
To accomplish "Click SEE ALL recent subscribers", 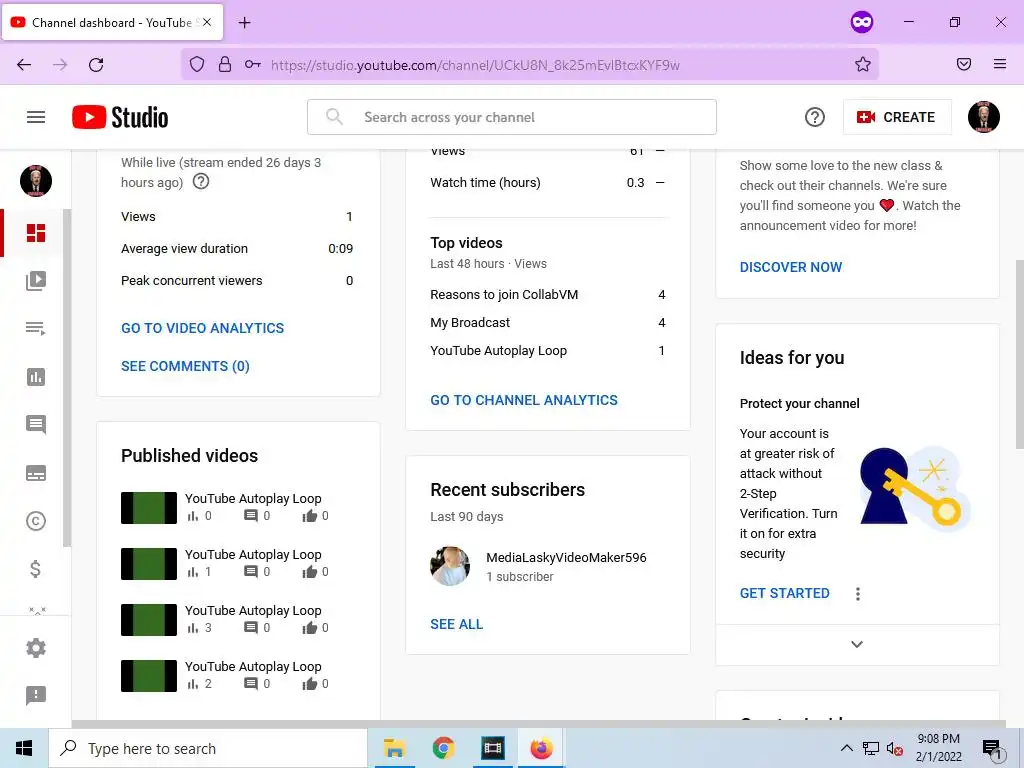I will click(x=456, y=624).
